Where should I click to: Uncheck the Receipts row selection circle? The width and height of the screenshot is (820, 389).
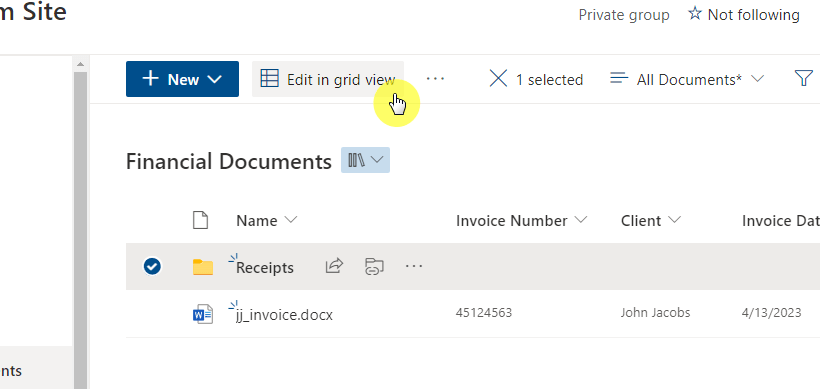click(x=152, y=267)
